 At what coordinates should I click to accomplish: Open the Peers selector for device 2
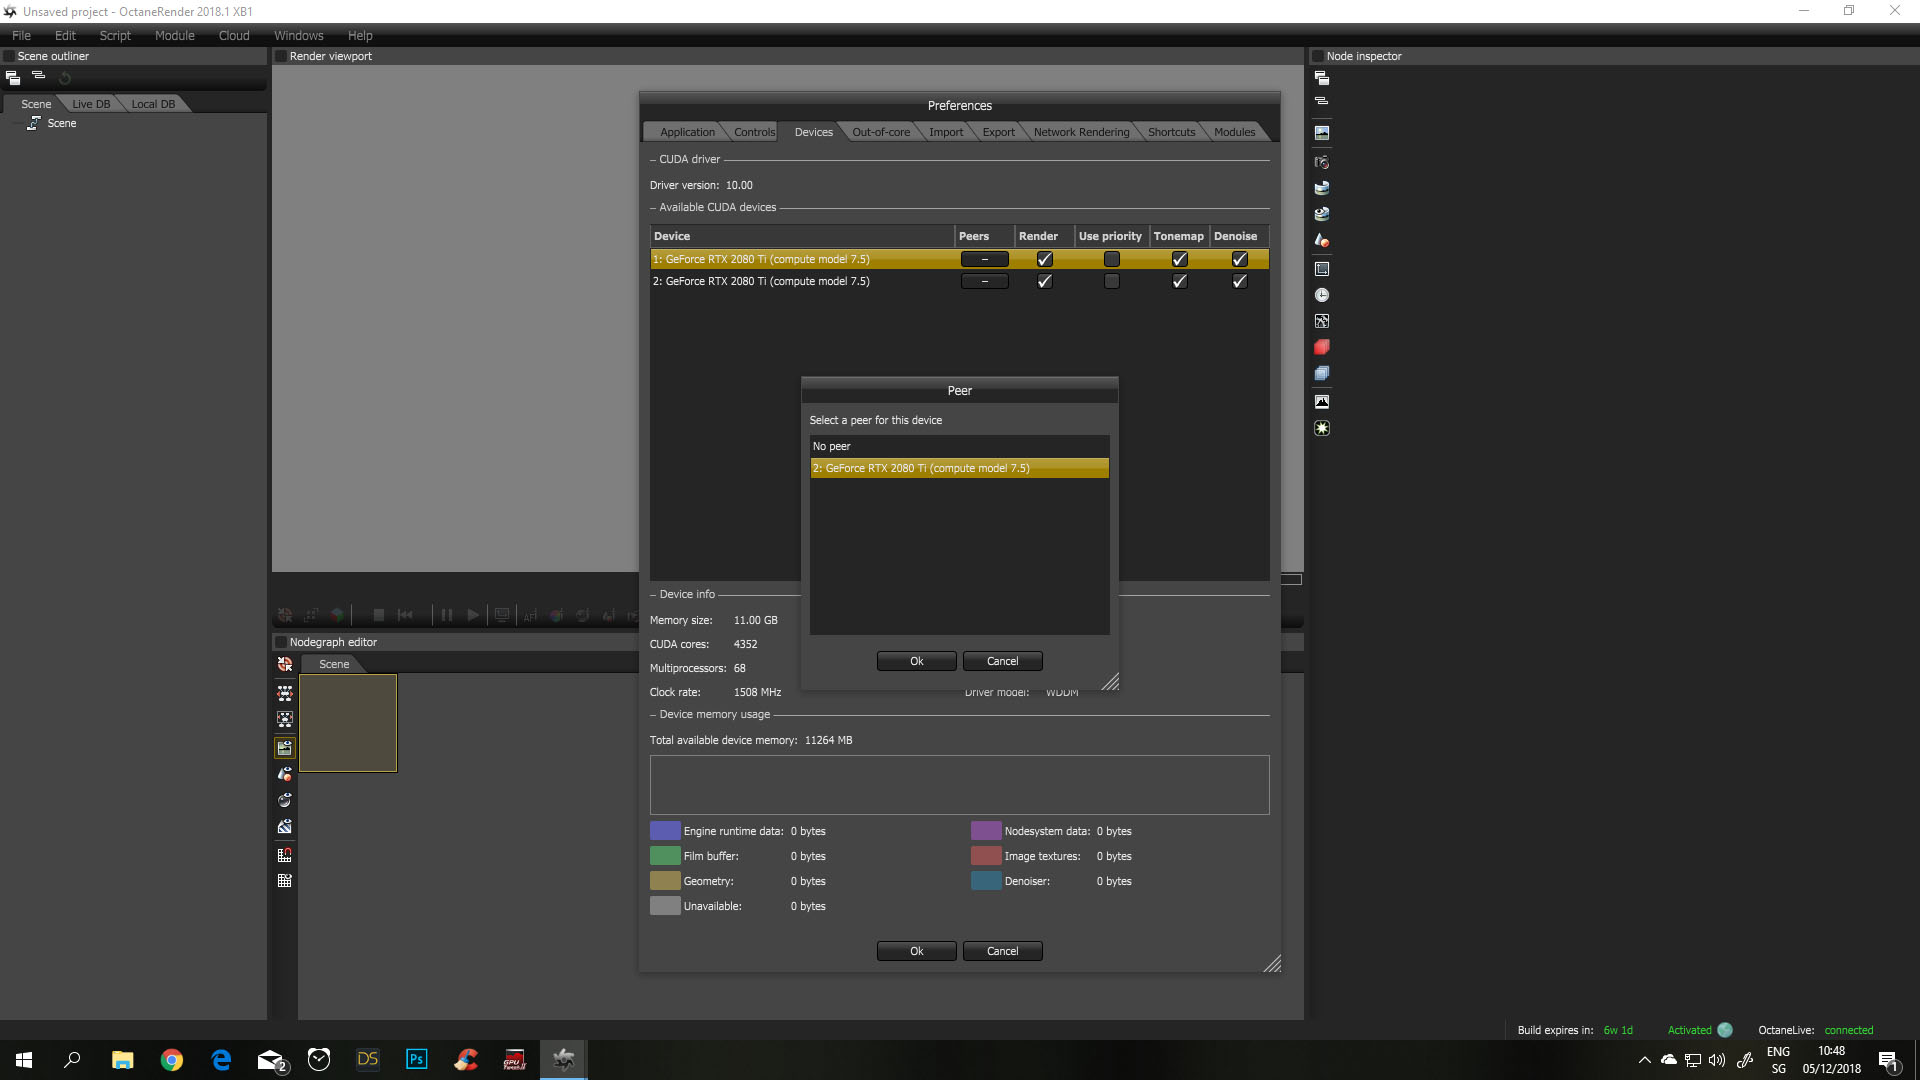(984, 281)
